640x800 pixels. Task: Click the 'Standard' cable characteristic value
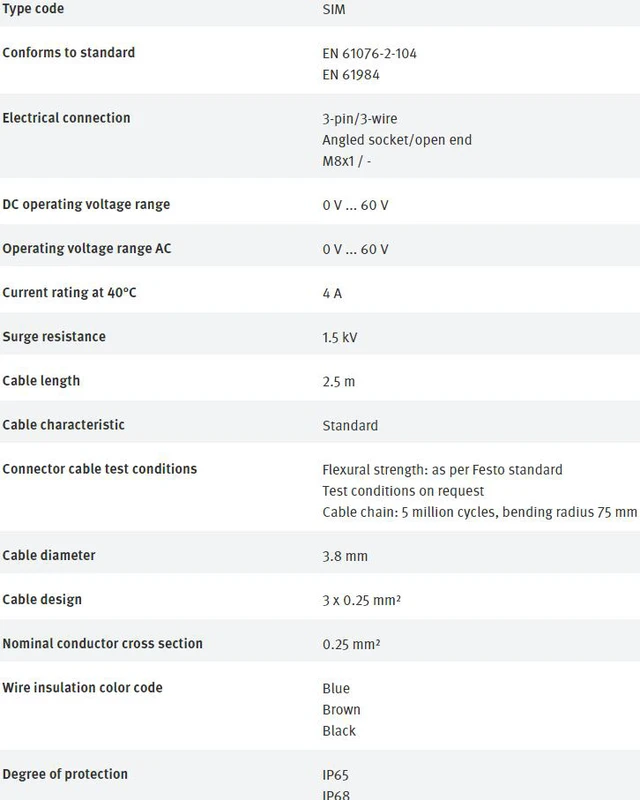click(x=350, y=426)
